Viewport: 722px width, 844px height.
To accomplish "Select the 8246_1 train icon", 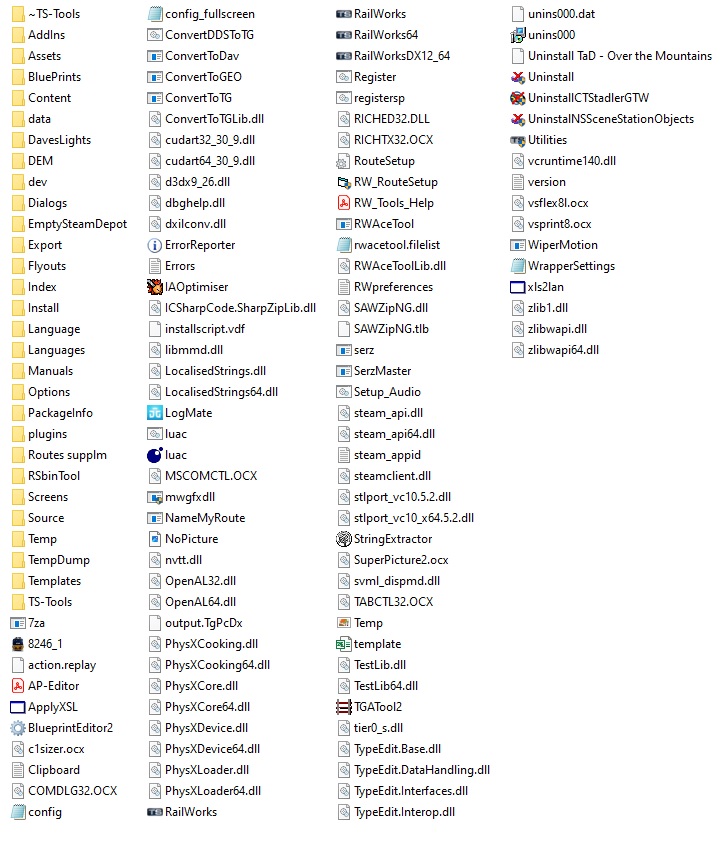I will tap(18, 644).
